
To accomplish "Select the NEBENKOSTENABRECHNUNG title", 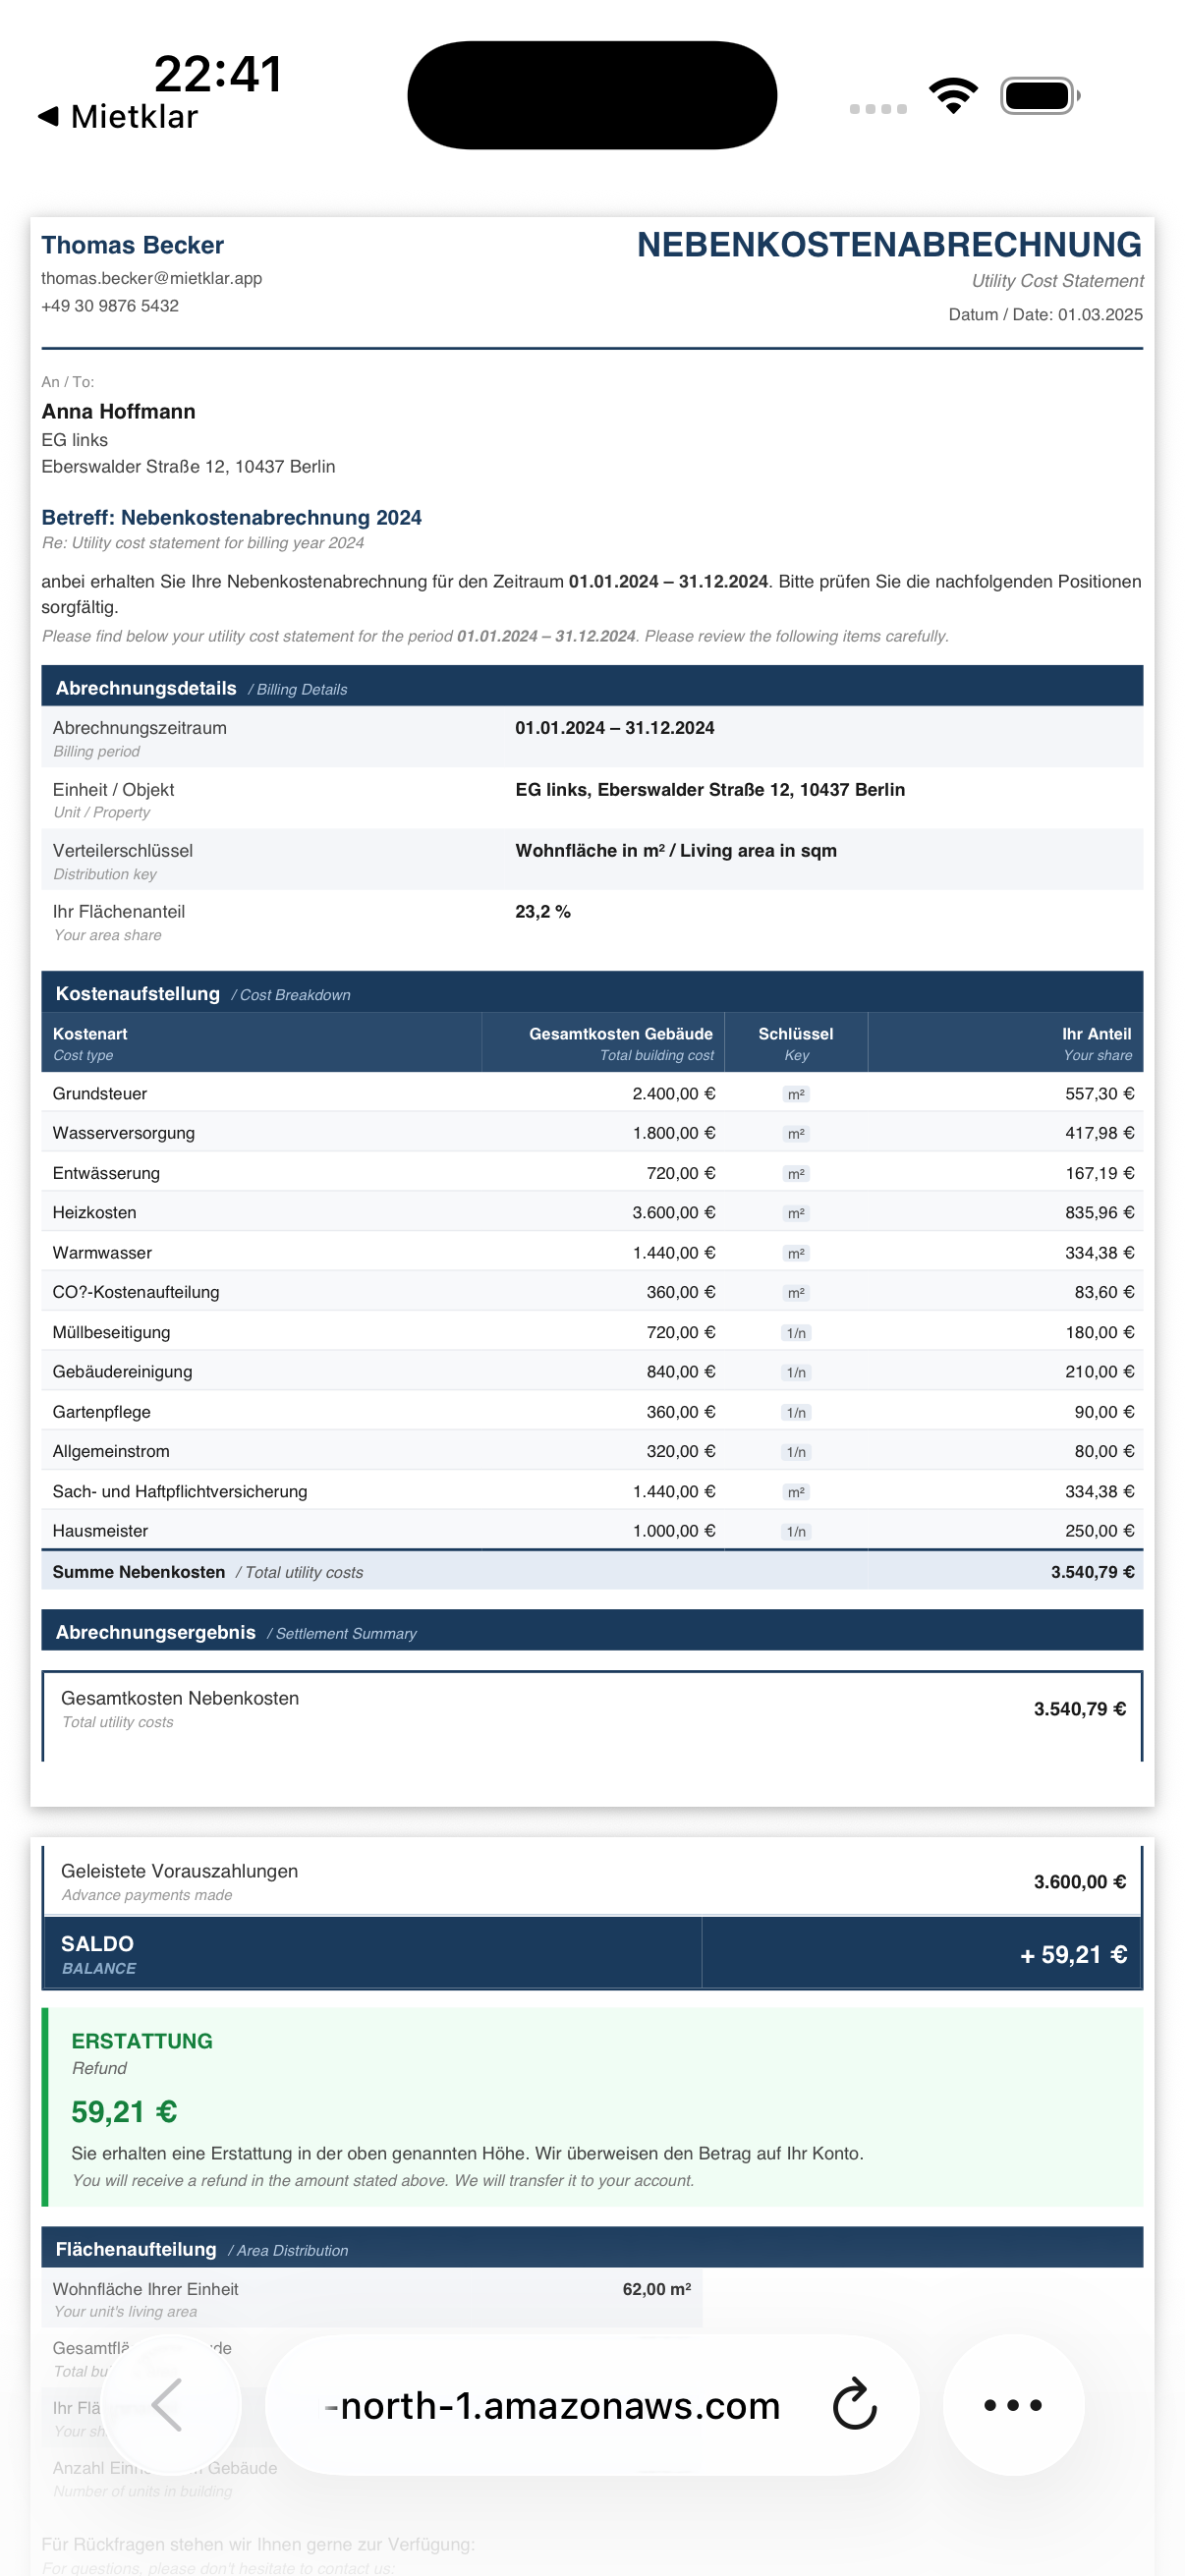I will (889, 245).
